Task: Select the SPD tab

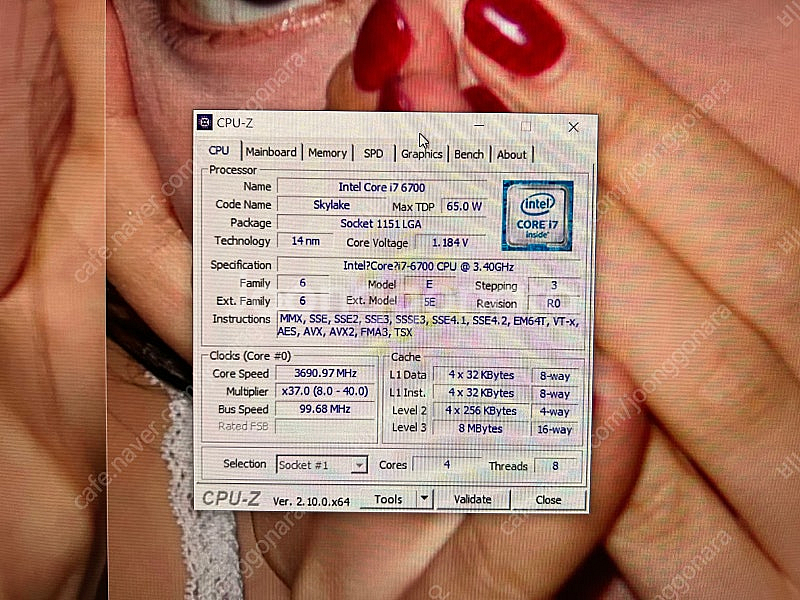Action: 373,154
